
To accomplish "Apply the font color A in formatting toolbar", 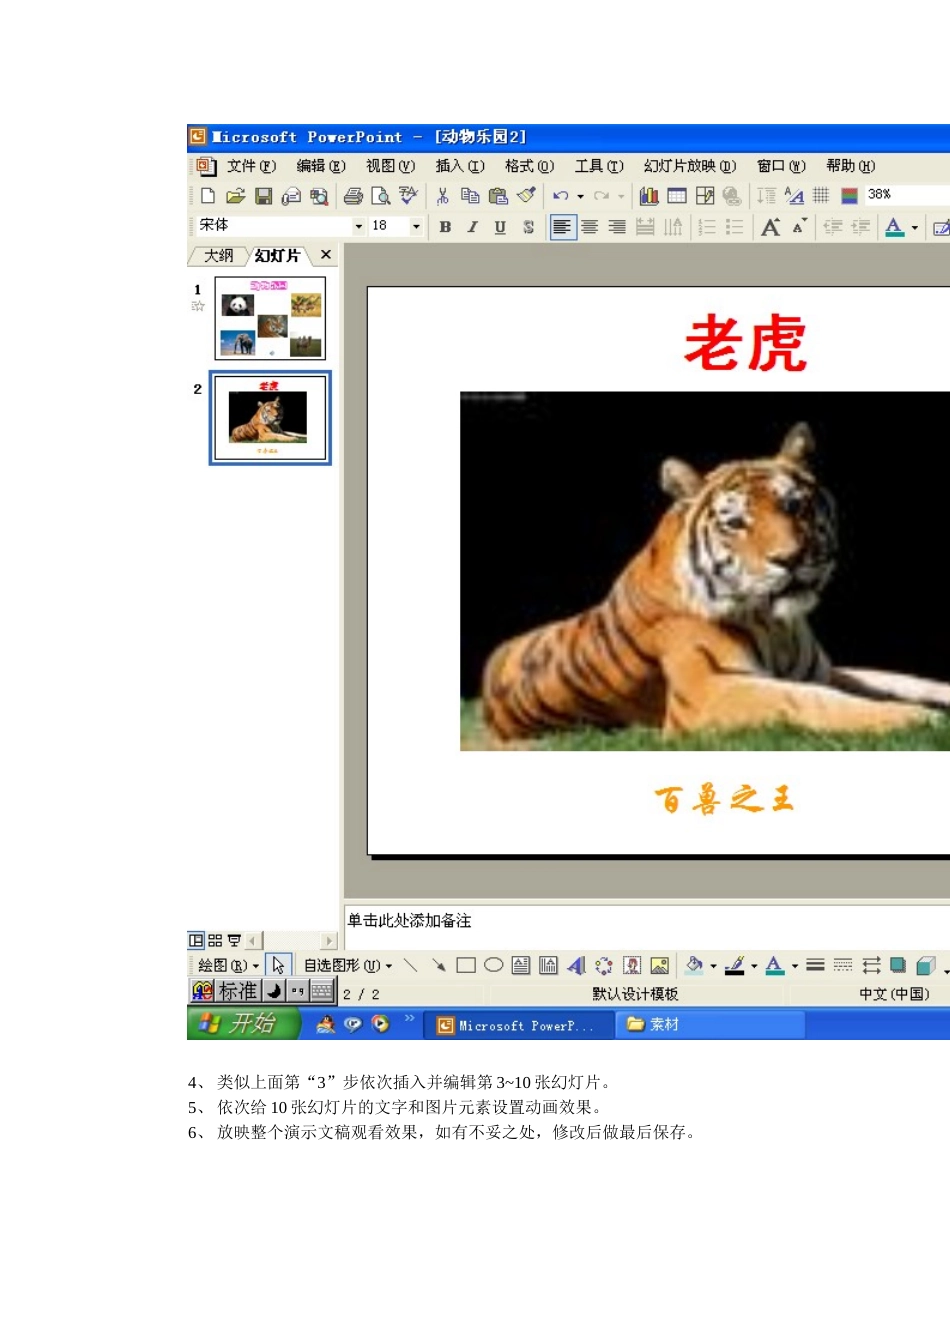I will tap(895, 227).
